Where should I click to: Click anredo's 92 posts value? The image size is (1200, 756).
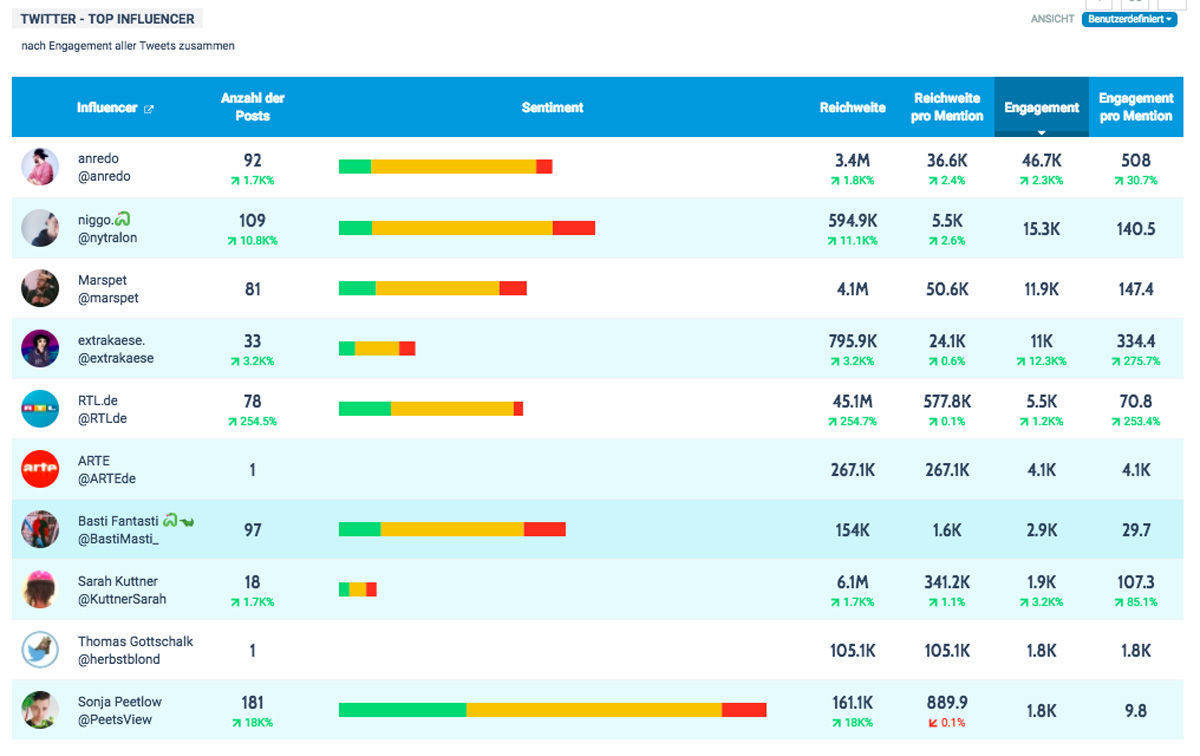[253, 160]
